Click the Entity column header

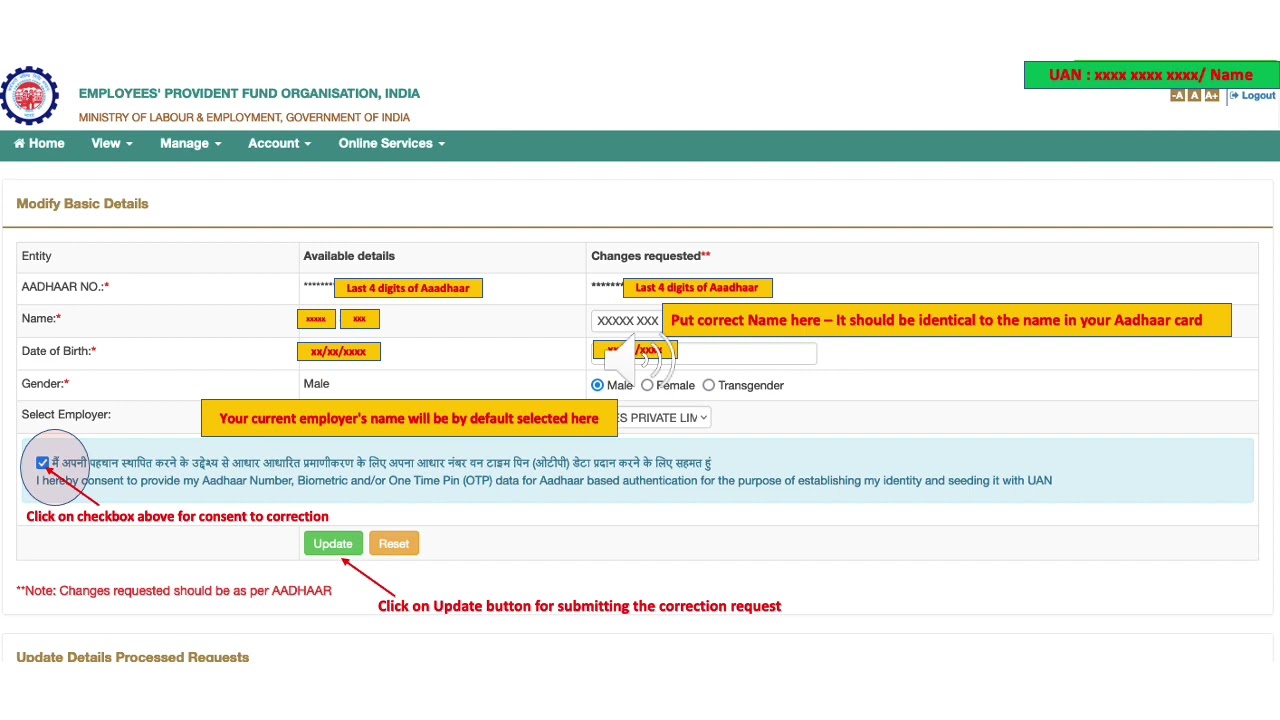[x=36, y=256]
